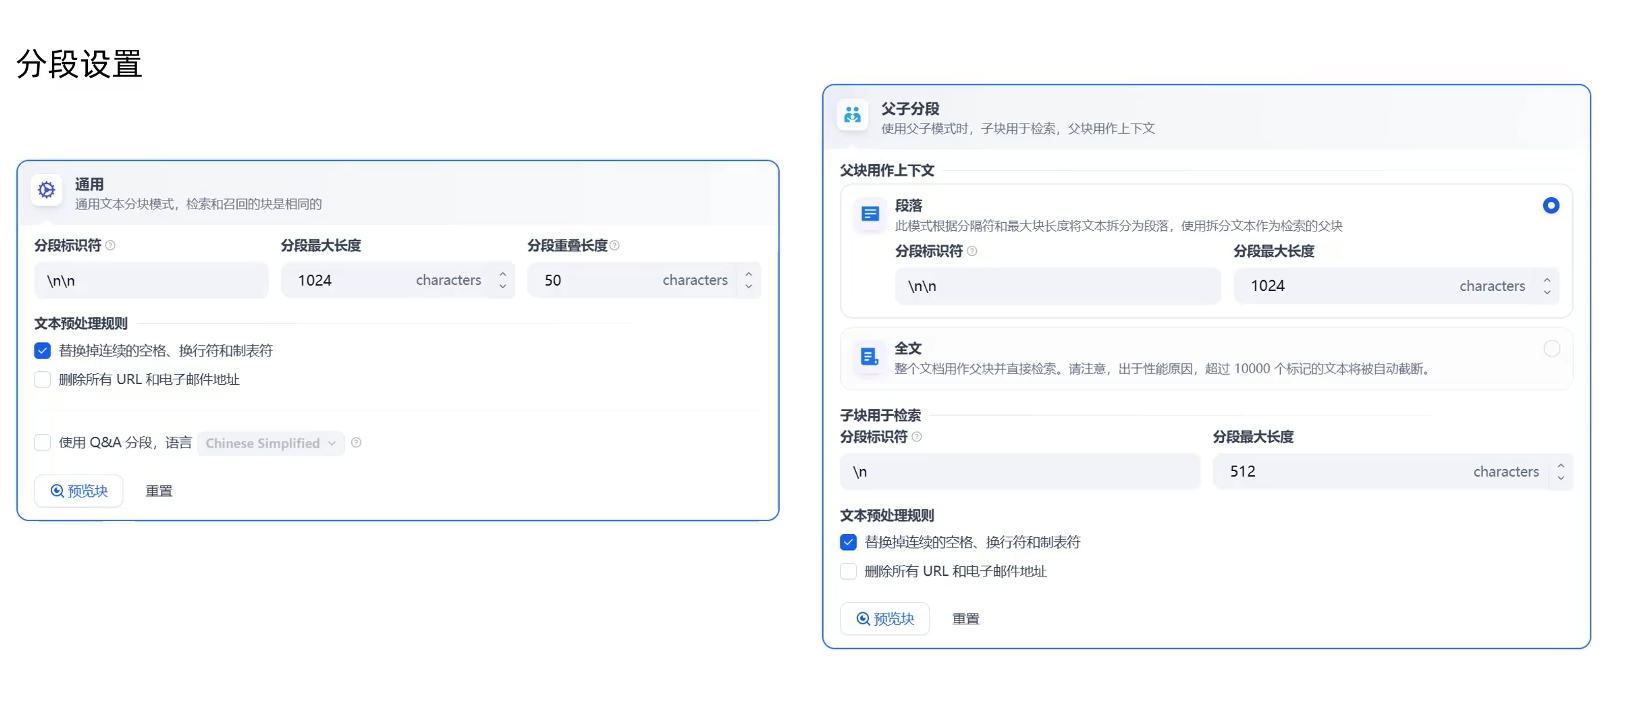Select the 全文 radio button
The image size is (1626, 709).
(x=1551, y=349)
